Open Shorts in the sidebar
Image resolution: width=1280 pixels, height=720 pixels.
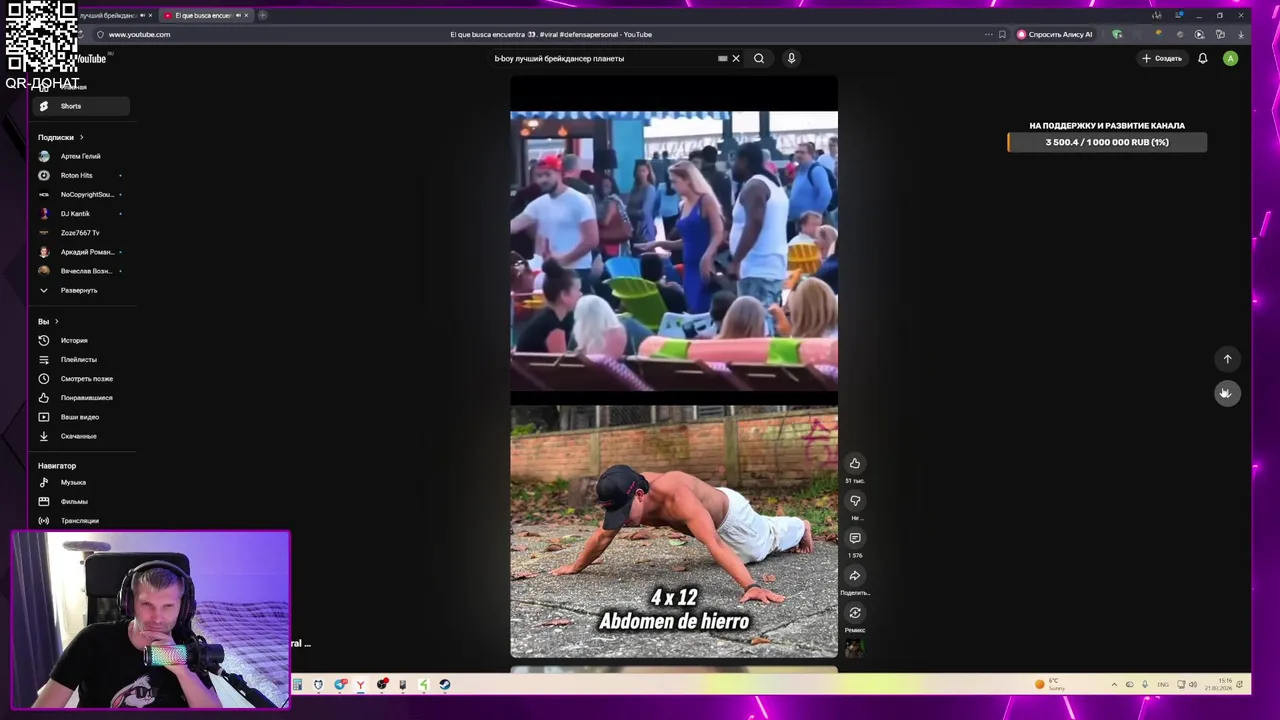tap(82, 106)
